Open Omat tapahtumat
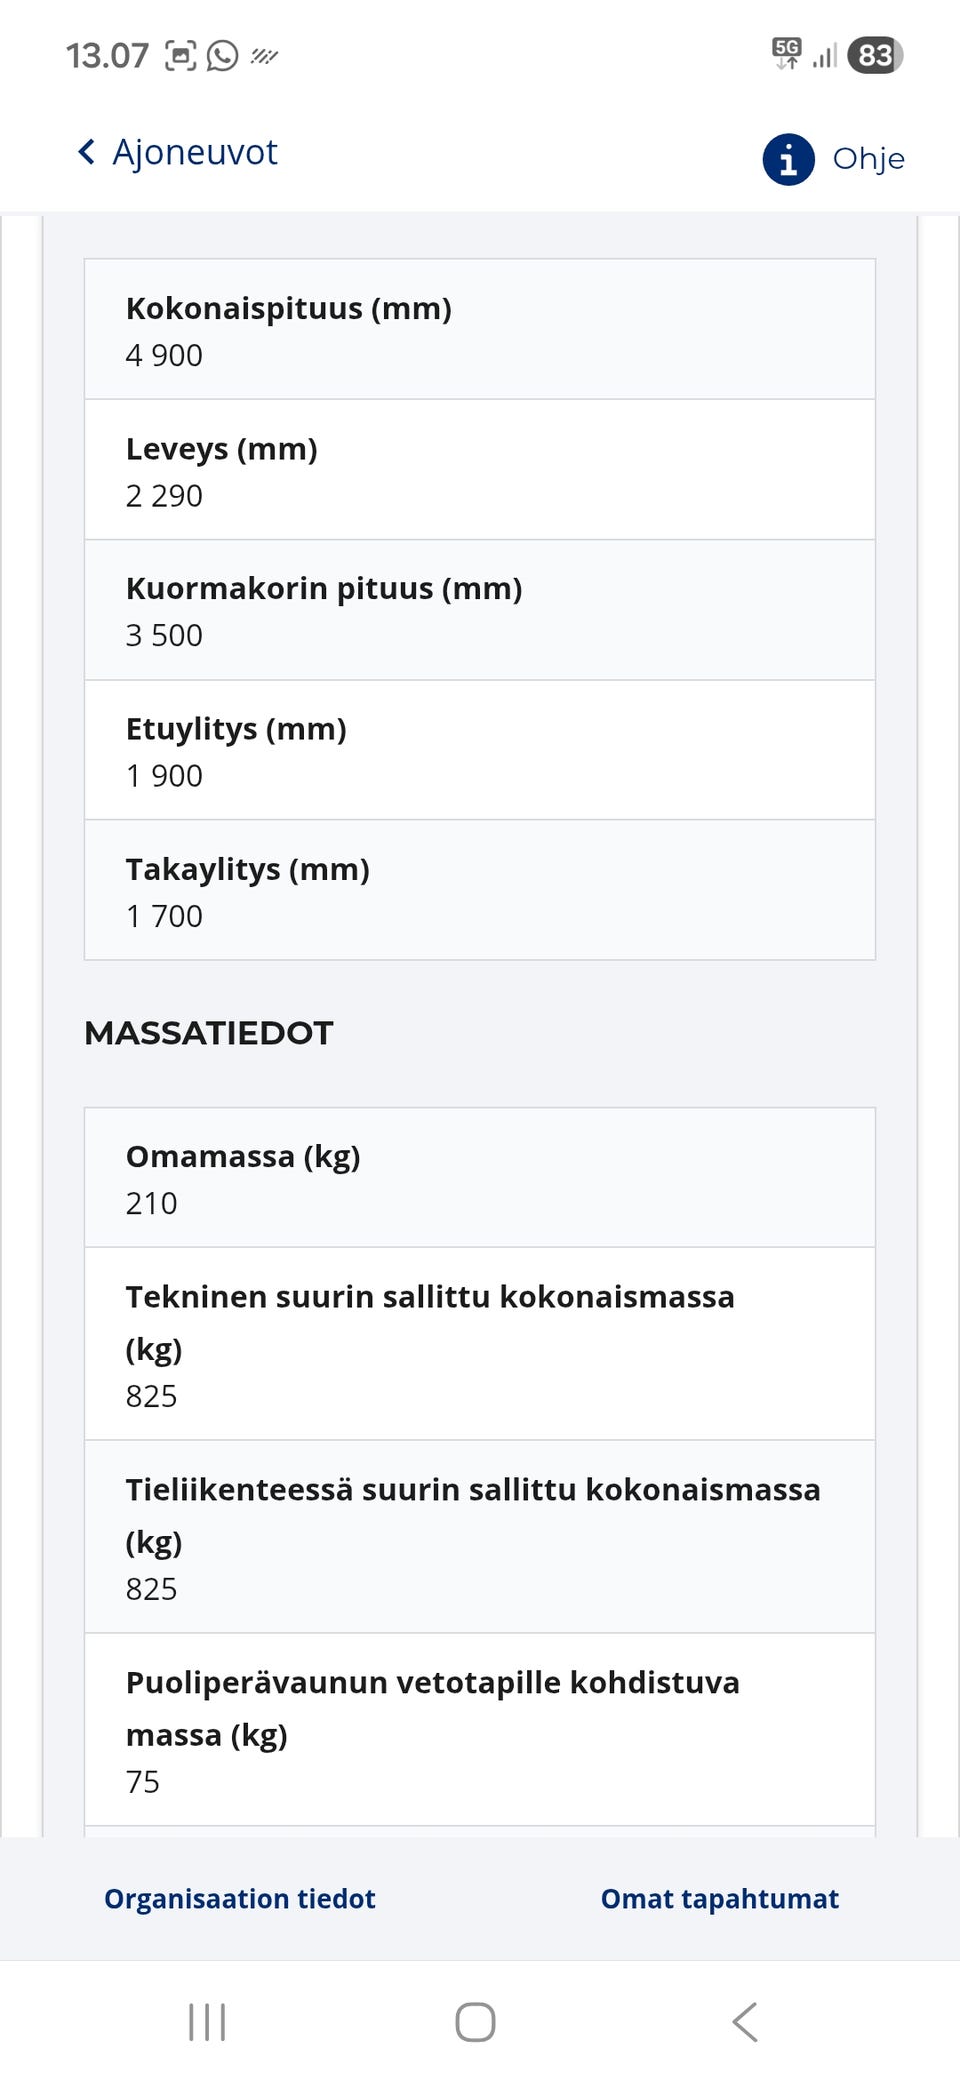Image resolution: width=960 pixels, height=2080 pixels. (x=719, y=1898)
